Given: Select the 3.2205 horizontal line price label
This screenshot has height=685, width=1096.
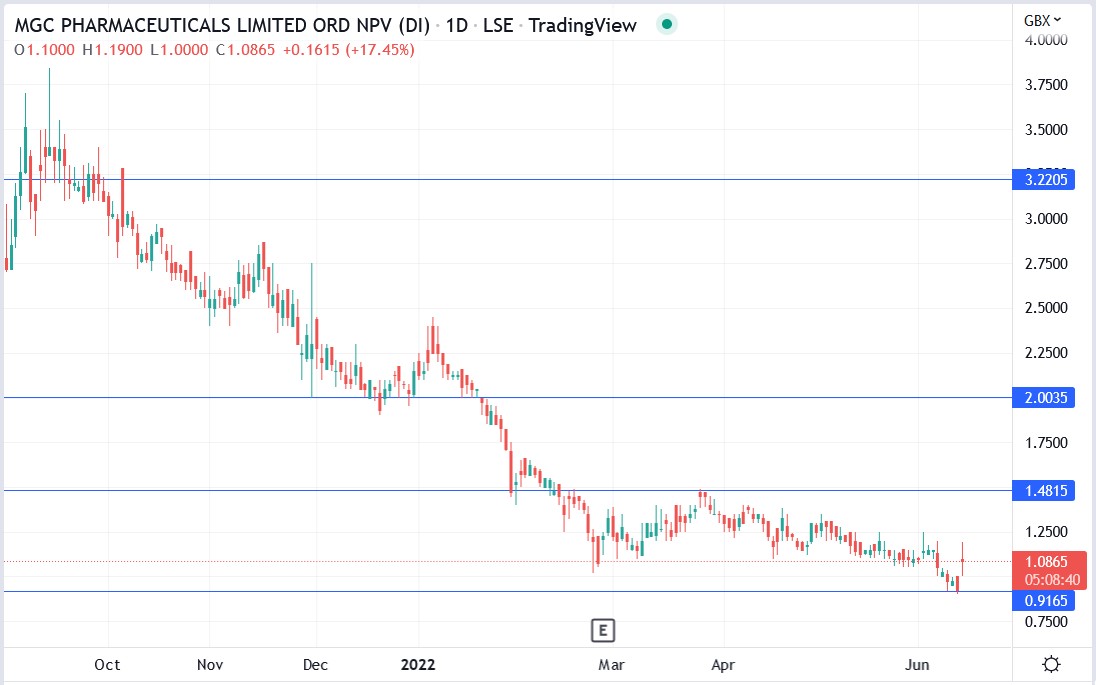Looking at the screenshot, I should click(x=1046, y=180).
